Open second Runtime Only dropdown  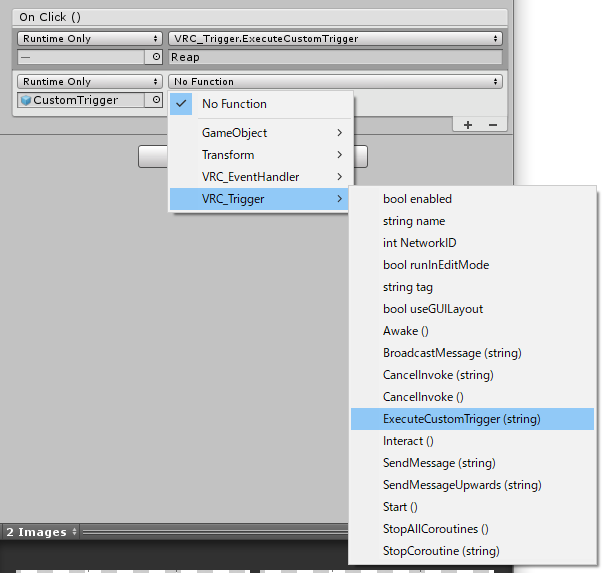pos(90,82)
